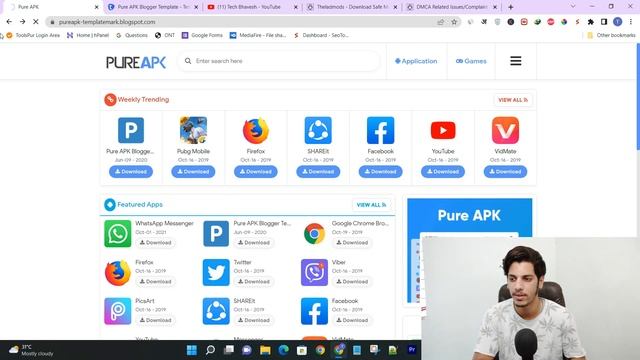640x360 pixels.
Task: Click View All in Weekly Trending
Action: pos(513,100)
